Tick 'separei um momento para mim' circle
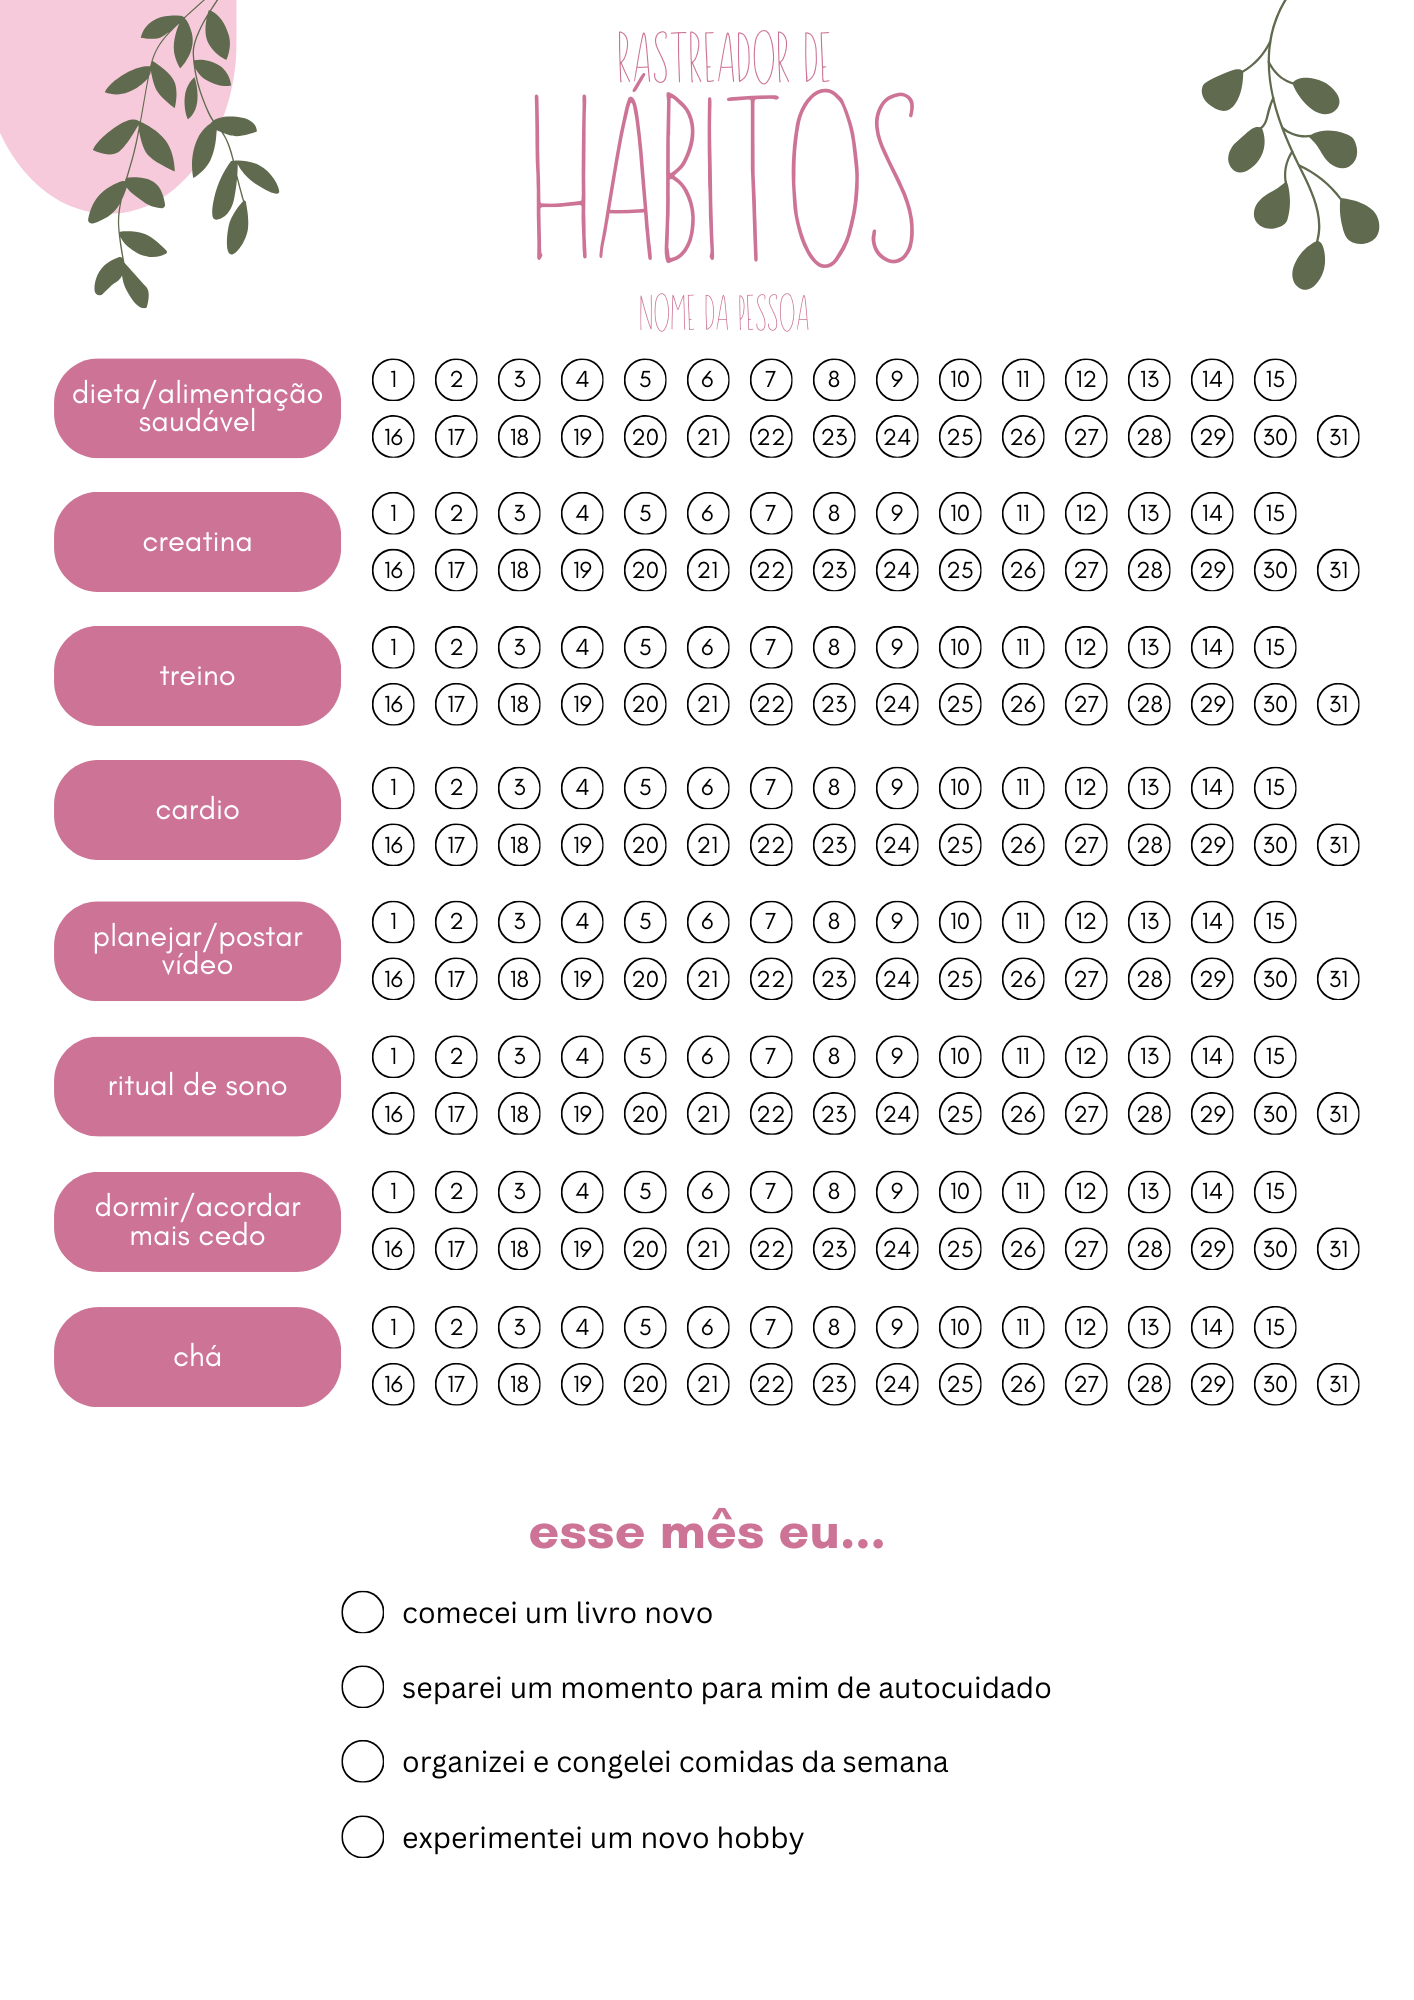1414x2000 pixels. (x=363, y=1687)
